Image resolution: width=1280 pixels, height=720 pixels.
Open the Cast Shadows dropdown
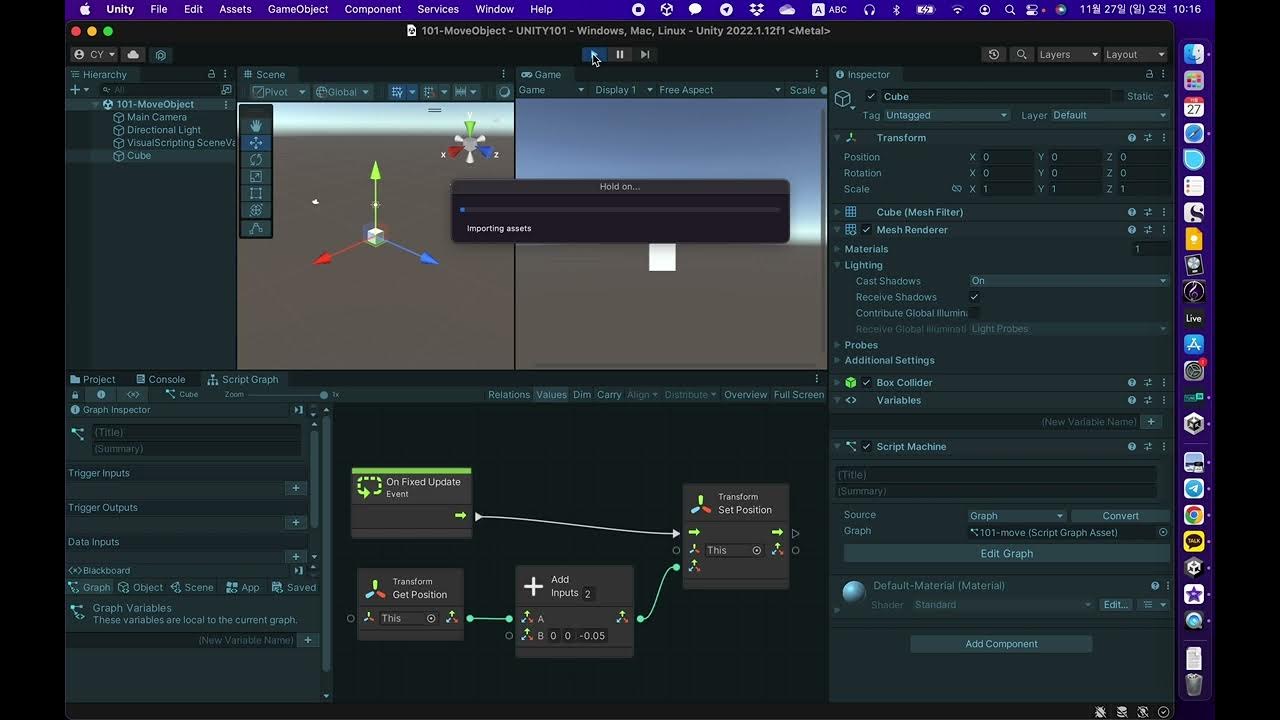(1069, 281)
